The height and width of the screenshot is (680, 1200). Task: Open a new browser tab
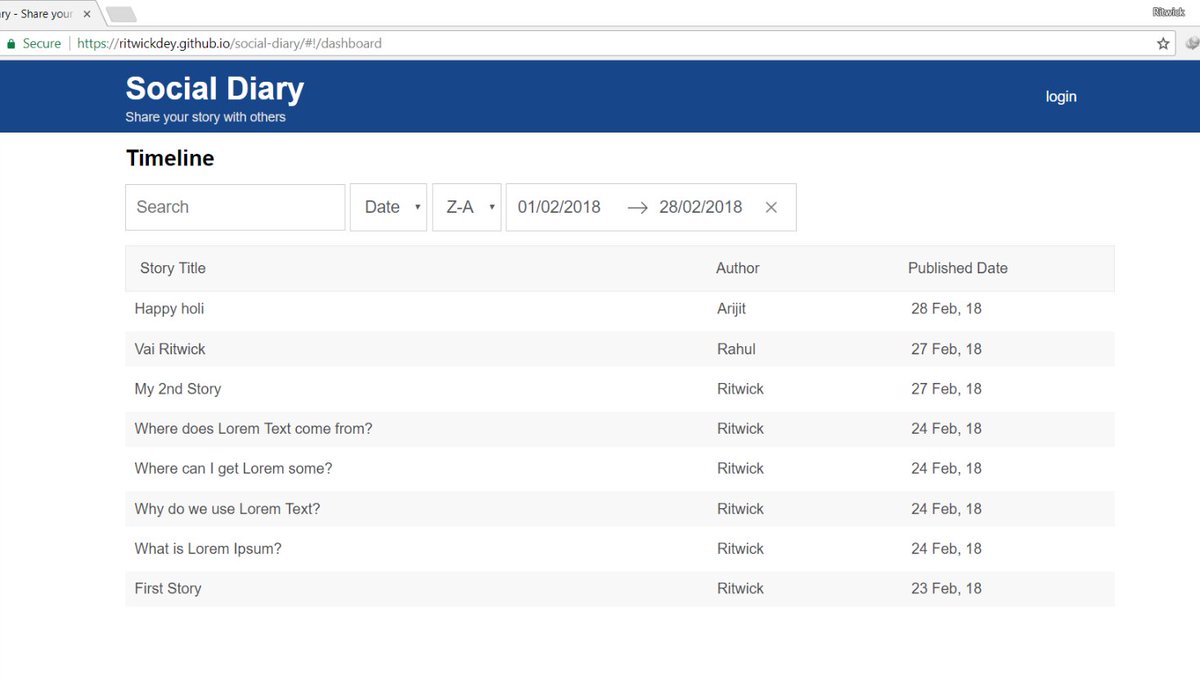[120, 16]
